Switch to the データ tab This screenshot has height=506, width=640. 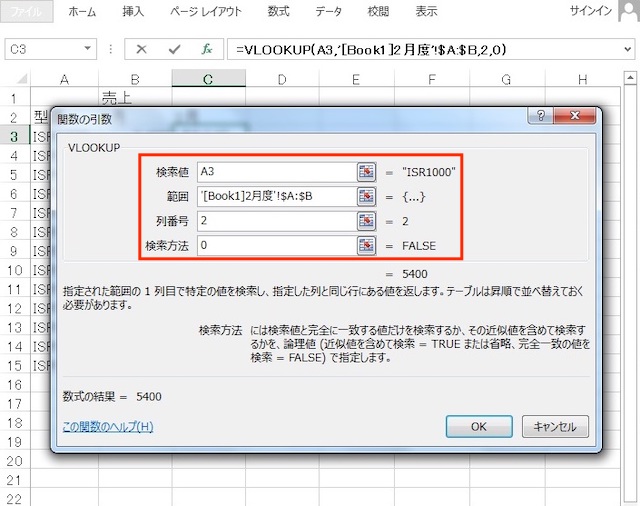pos(328,11)
